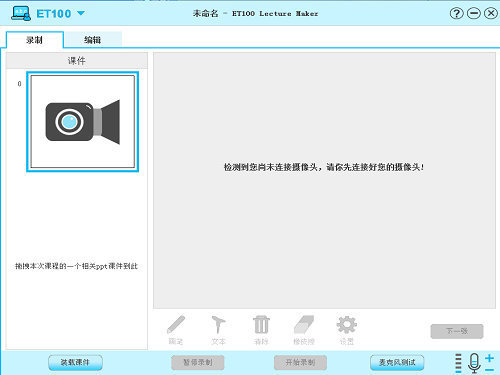
Task: Click the microphone level meter bars
Action: click(458, 363)
